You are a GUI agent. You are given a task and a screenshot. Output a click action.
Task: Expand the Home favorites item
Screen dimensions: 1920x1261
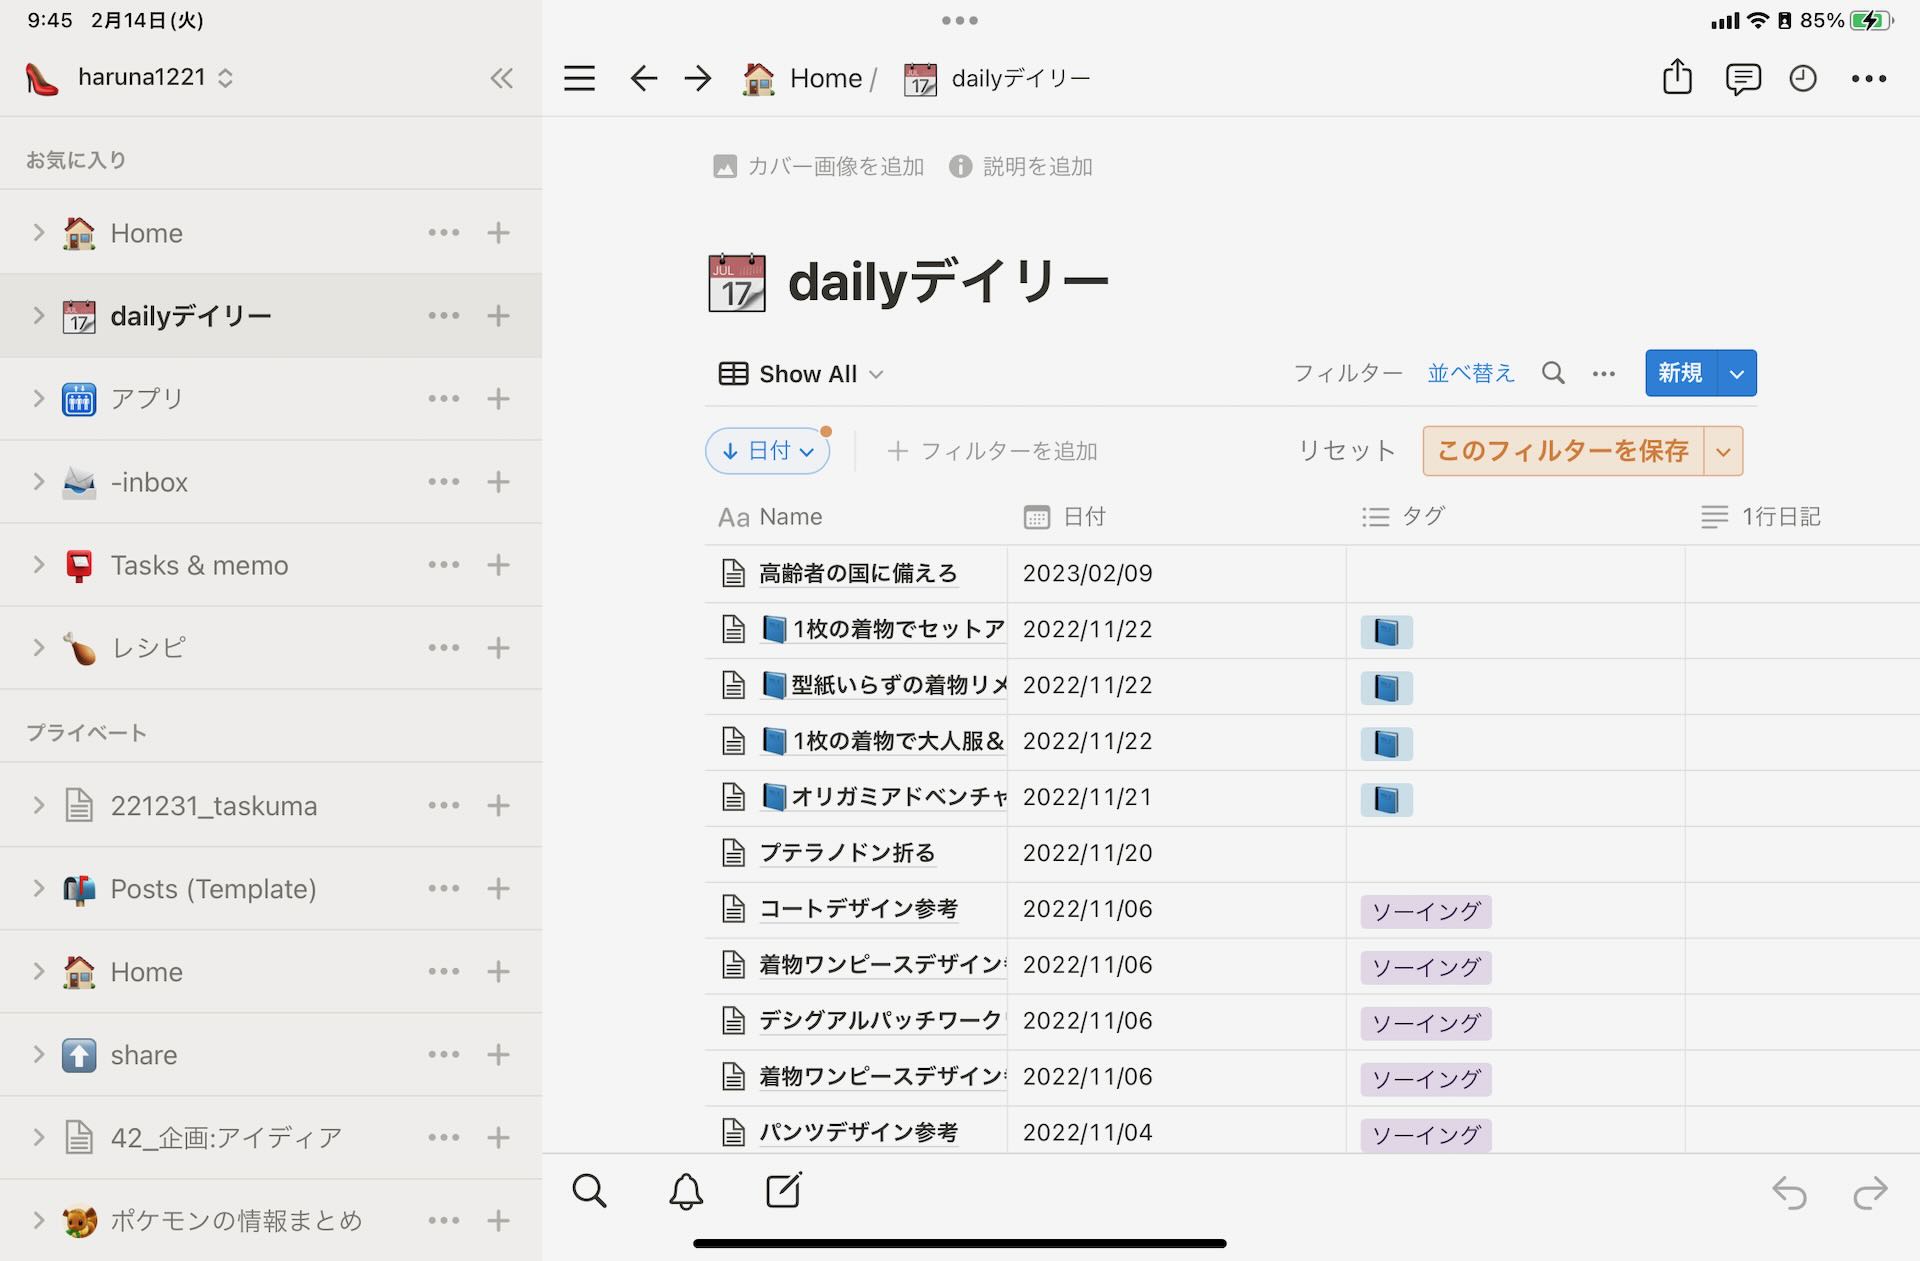(39, 233)
